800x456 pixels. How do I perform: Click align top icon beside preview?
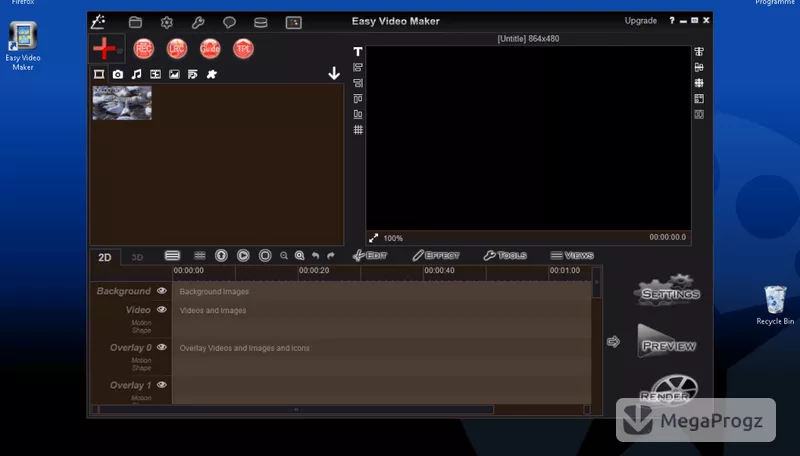click(x=358, y=98)
